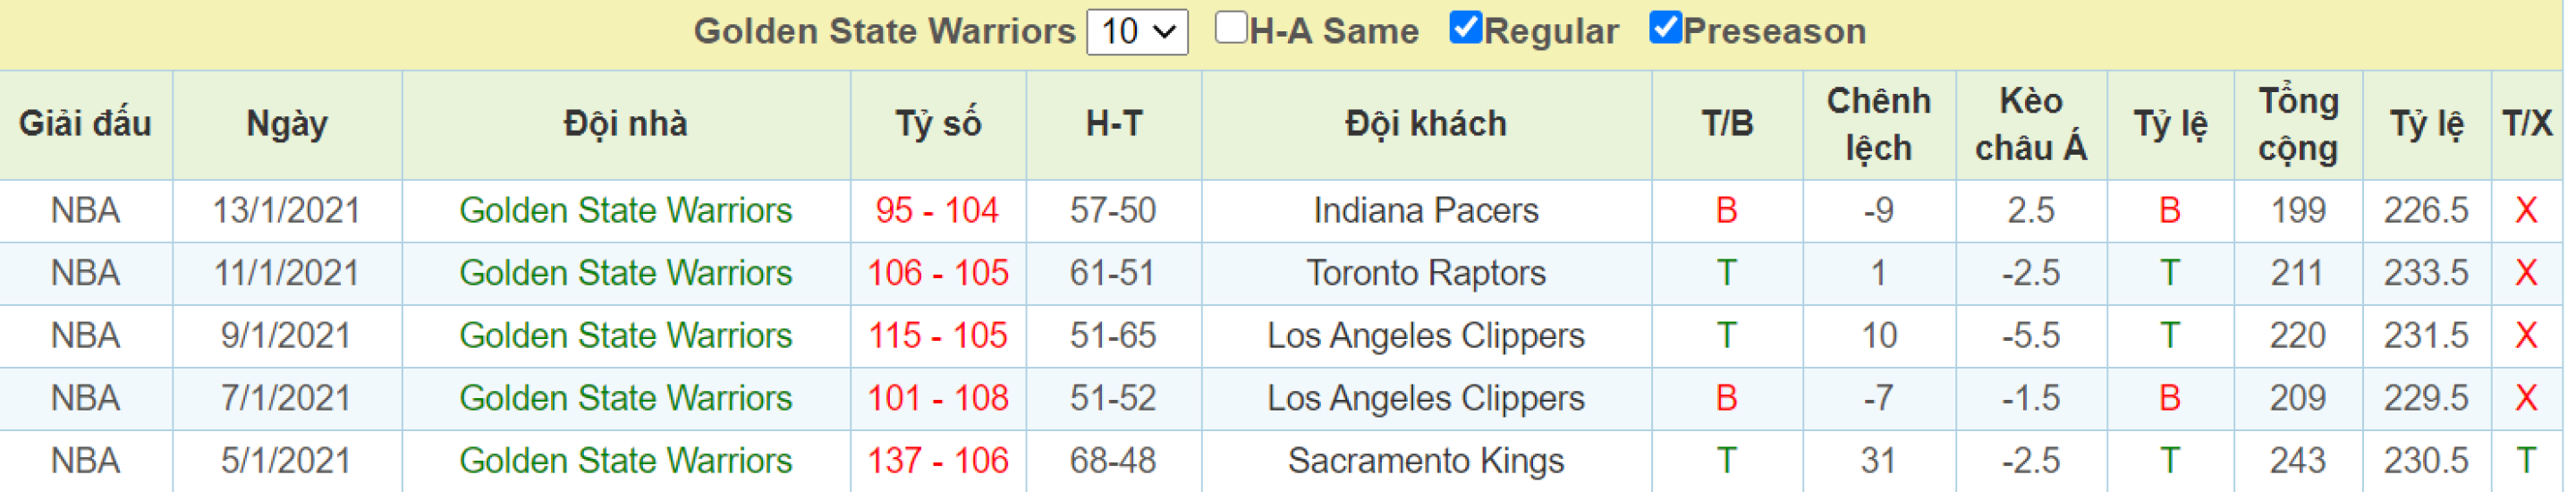Open the 137 - 106 score details

point(937,461)
